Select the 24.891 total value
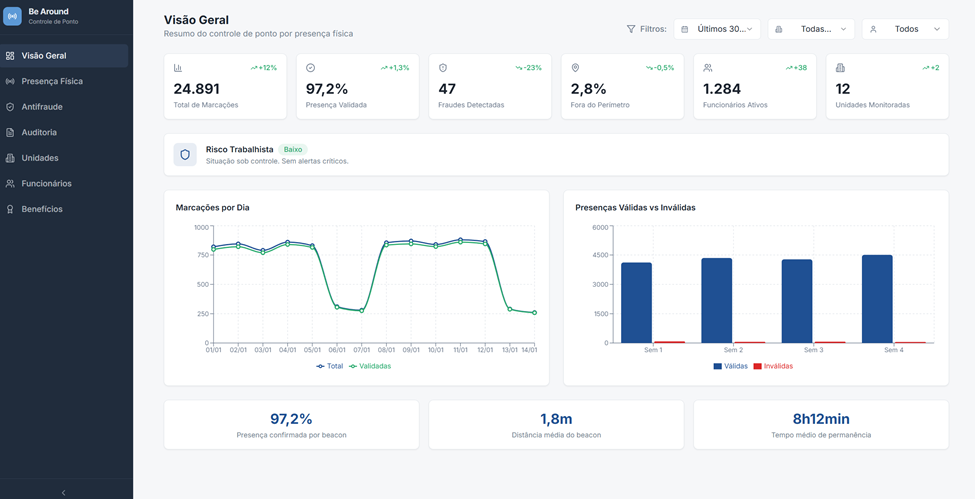The height and width of the screenshot is (499, 975). (x=196, y=88)
